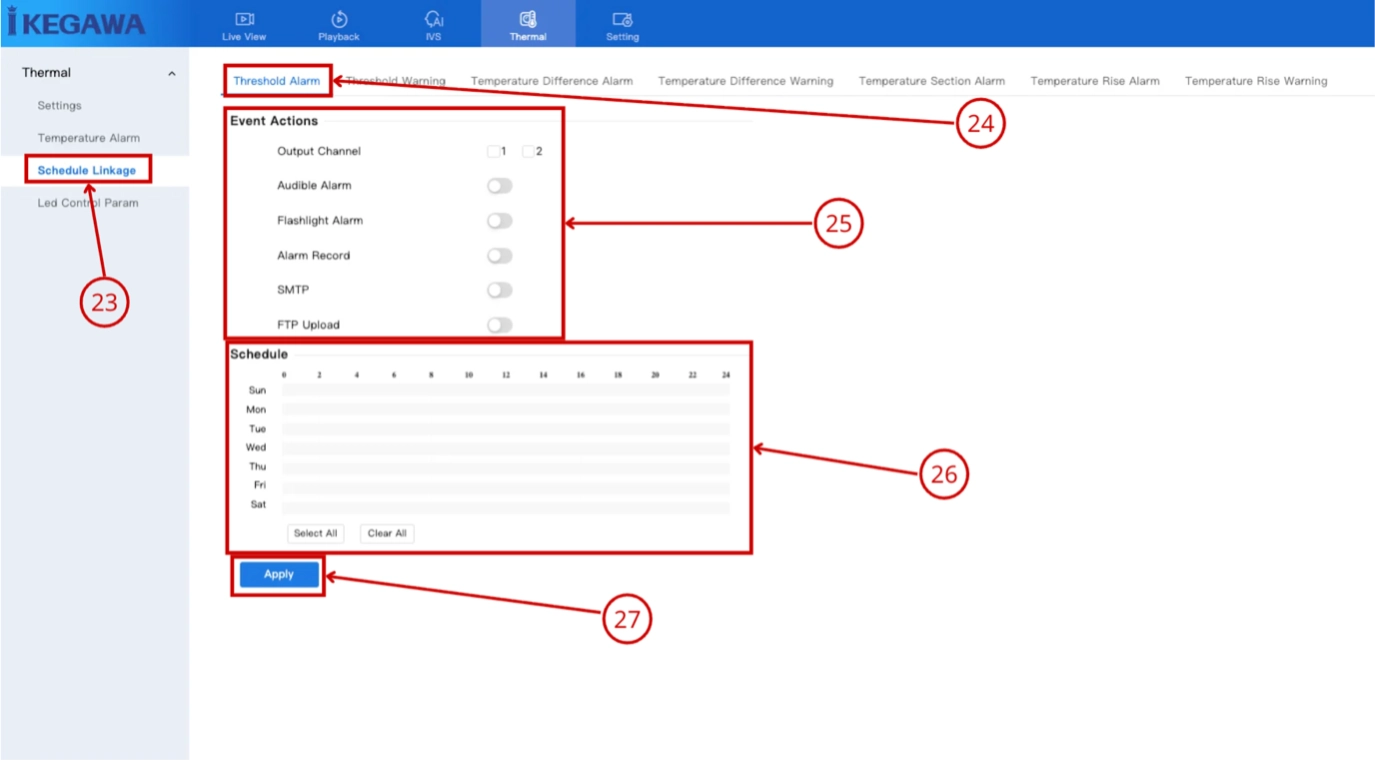The height and width of the screenshot is (763, 1375).
Task: Click the Wed schedule time bar
Action: click(506, 448)
